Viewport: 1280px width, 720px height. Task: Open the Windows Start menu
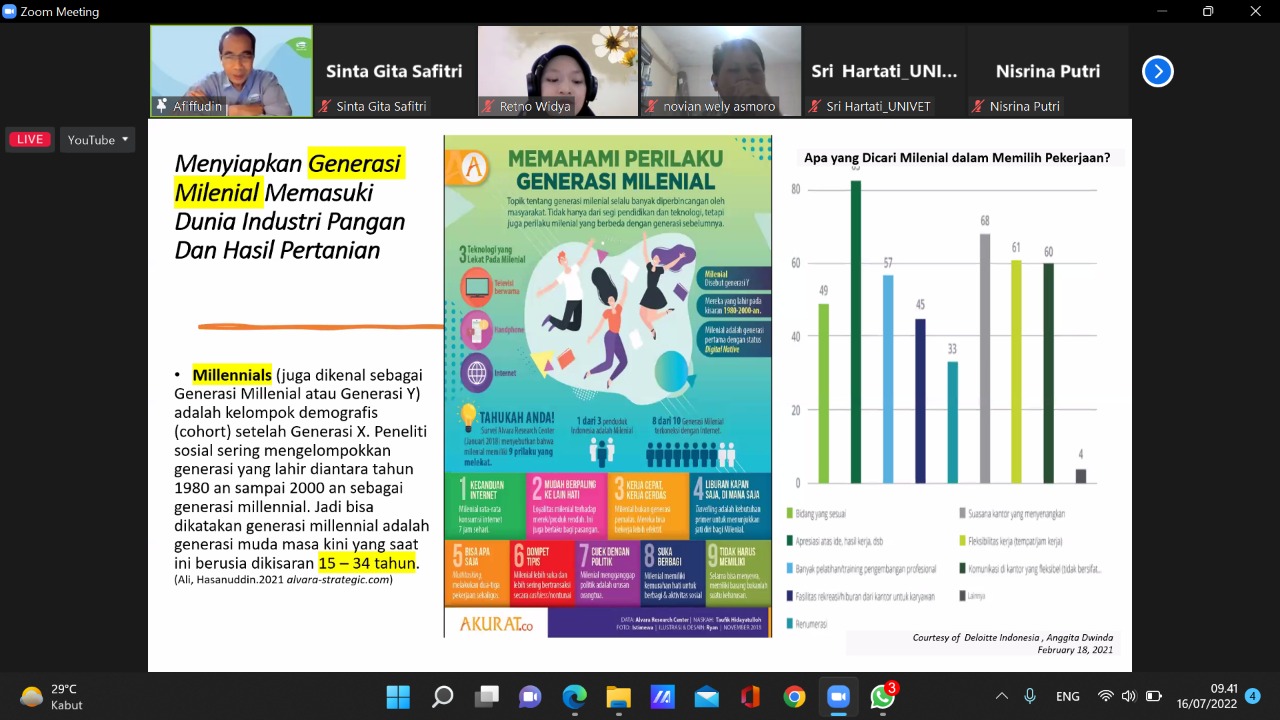tap(398, 697)
